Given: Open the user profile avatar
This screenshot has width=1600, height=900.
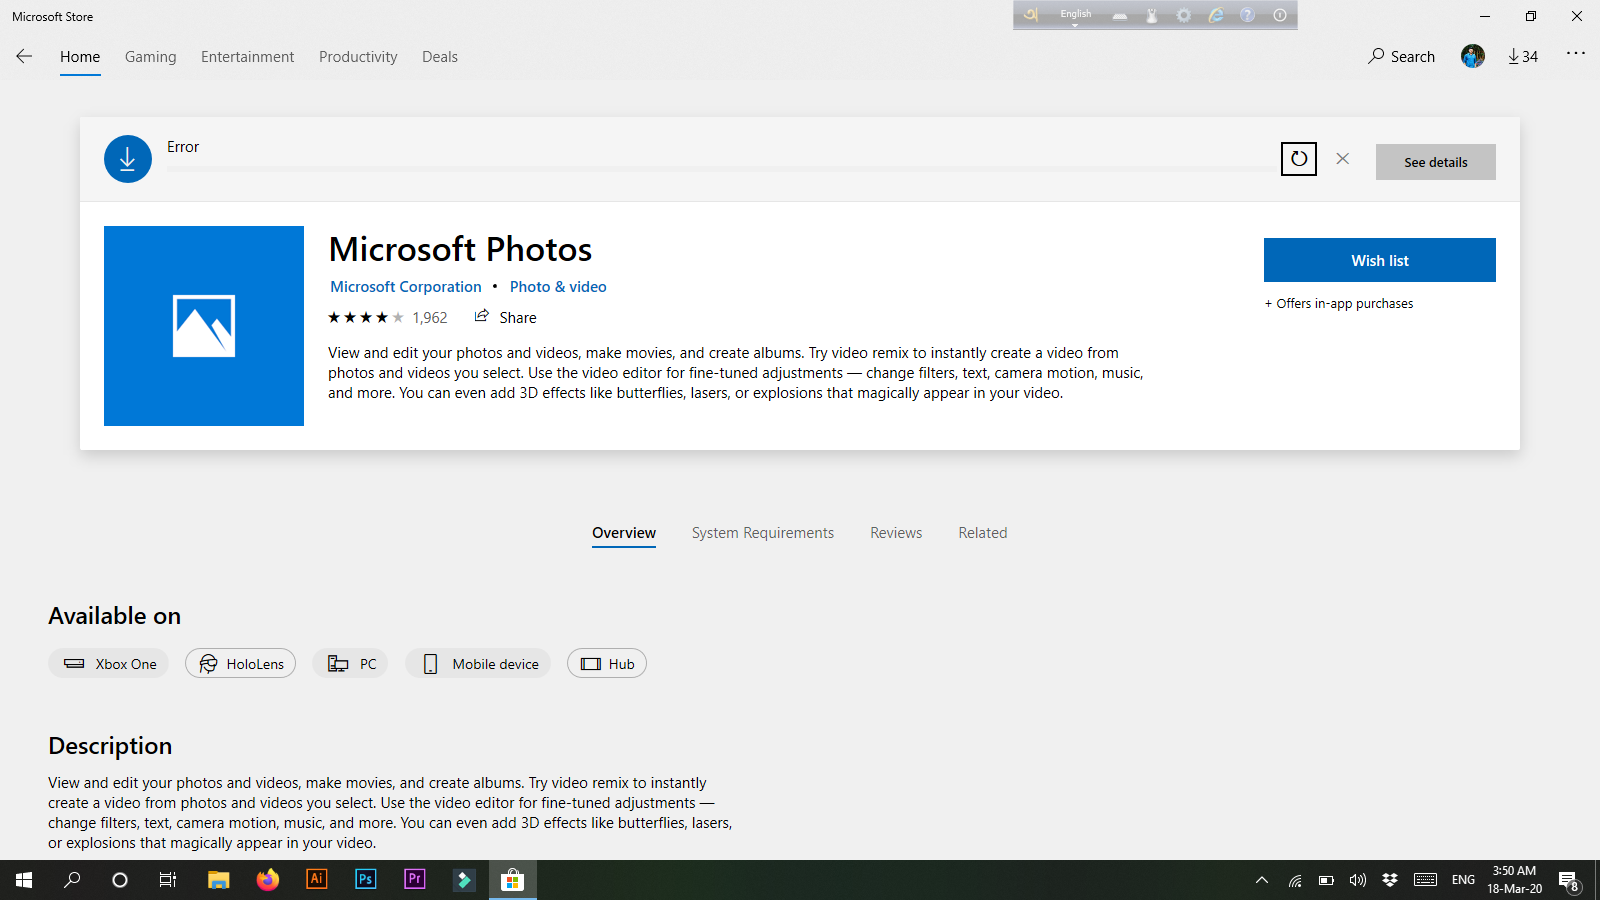Looking at the screenshot, I should tap(1473, 56).
